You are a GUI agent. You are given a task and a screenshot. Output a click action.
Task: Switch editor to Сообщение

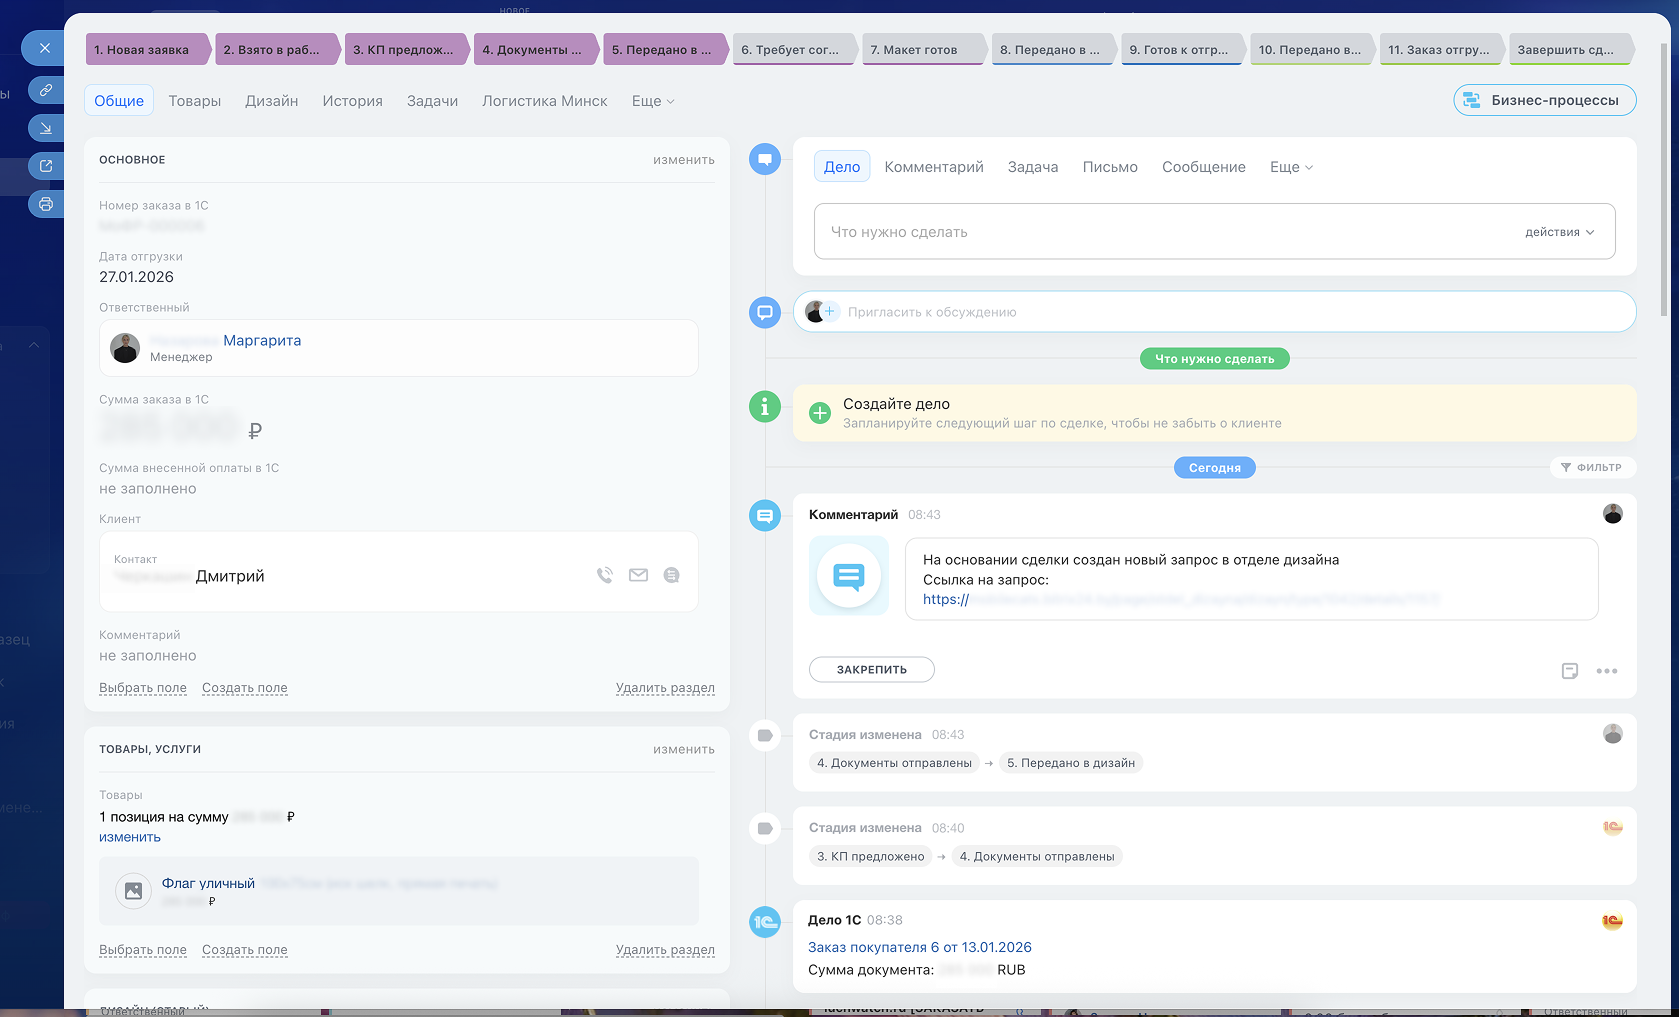(1204, 167)
